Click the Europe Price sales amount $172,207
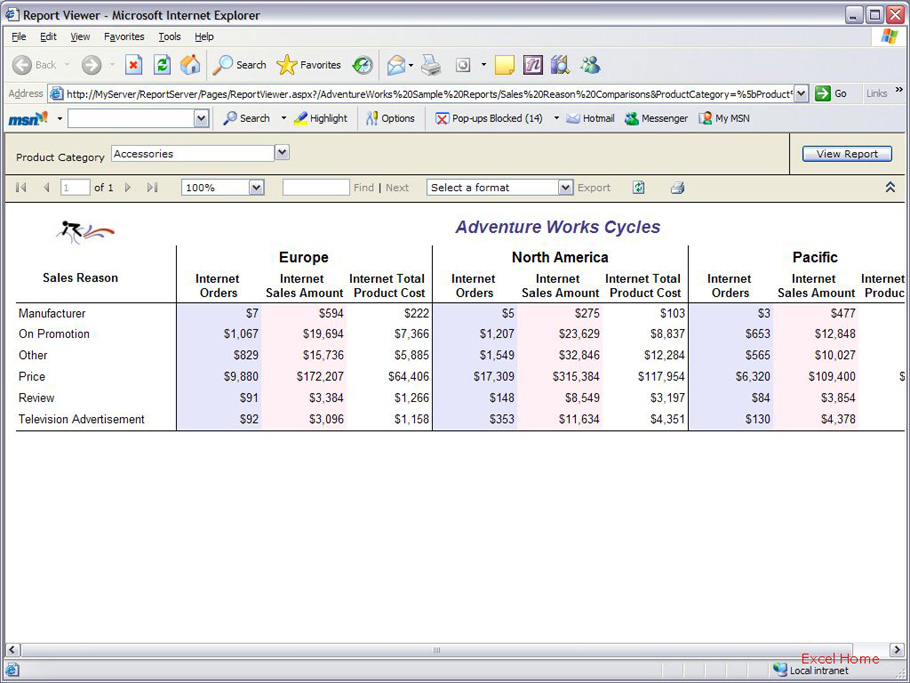 pyautogui.click(x=320, y=377)
